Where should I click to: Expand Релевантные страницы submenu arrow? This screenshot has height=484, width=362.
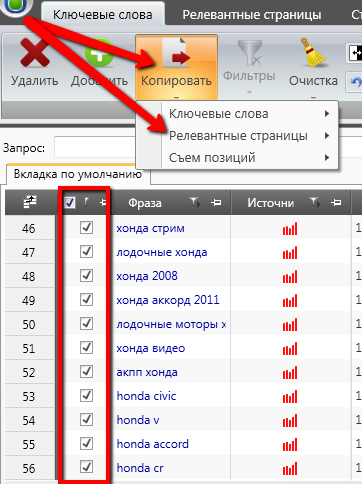point(327,136)
